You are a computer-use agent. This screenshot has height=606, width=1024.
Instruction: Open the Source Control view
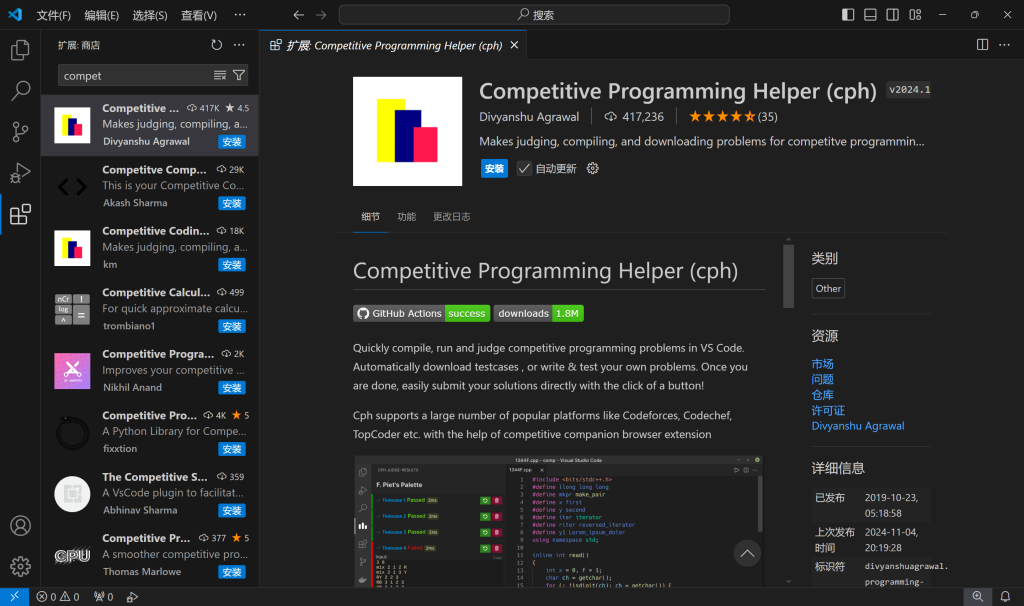click(20, 132)
